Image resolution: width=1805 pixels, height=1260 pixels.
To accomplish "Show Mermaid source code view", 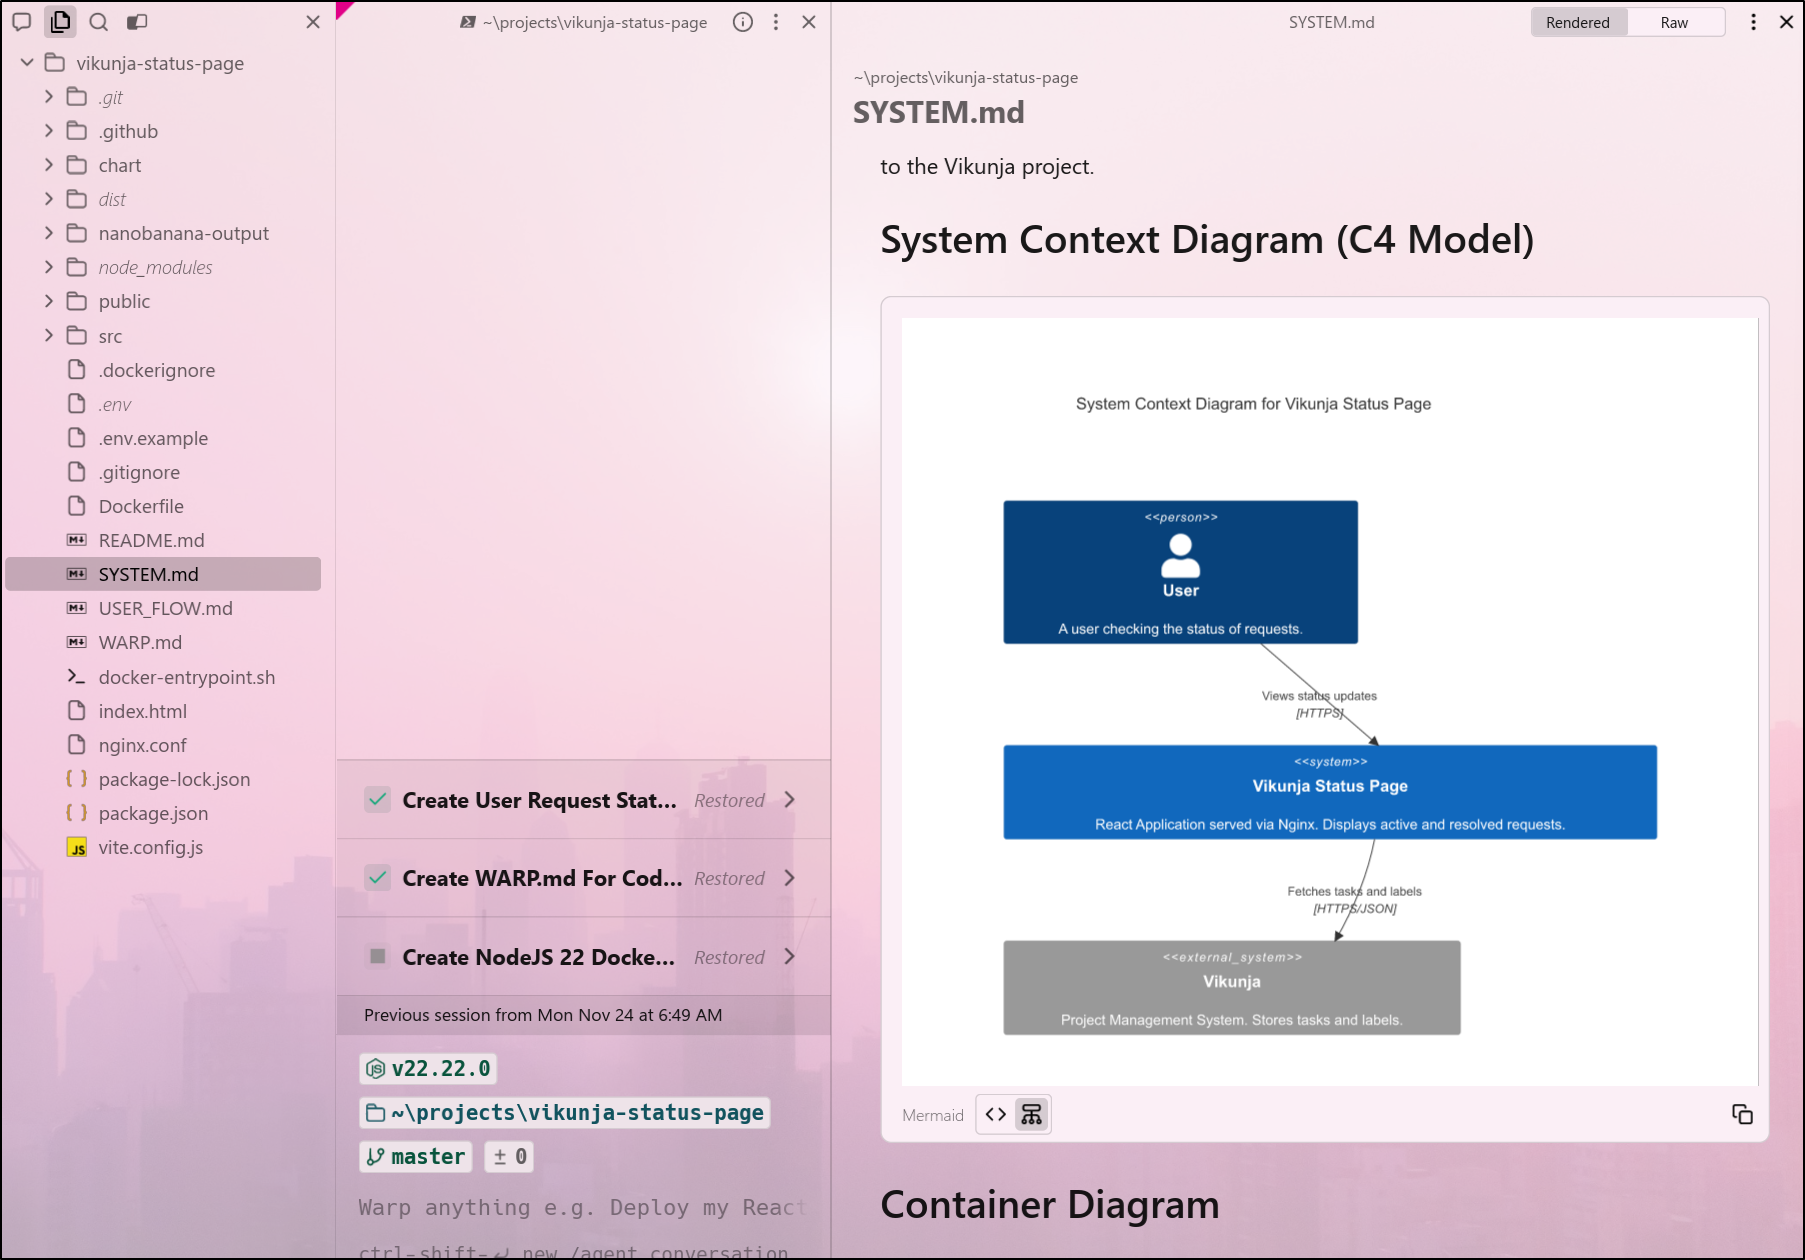I will click(x=996, y=1114).
